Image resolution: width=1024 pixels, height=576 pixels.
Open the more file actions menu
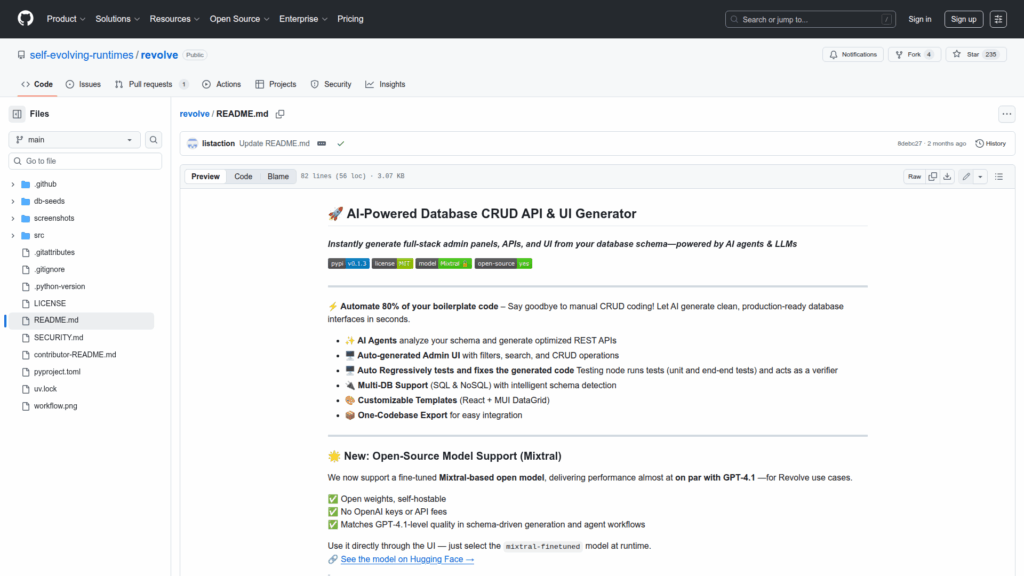point(1006,114)
